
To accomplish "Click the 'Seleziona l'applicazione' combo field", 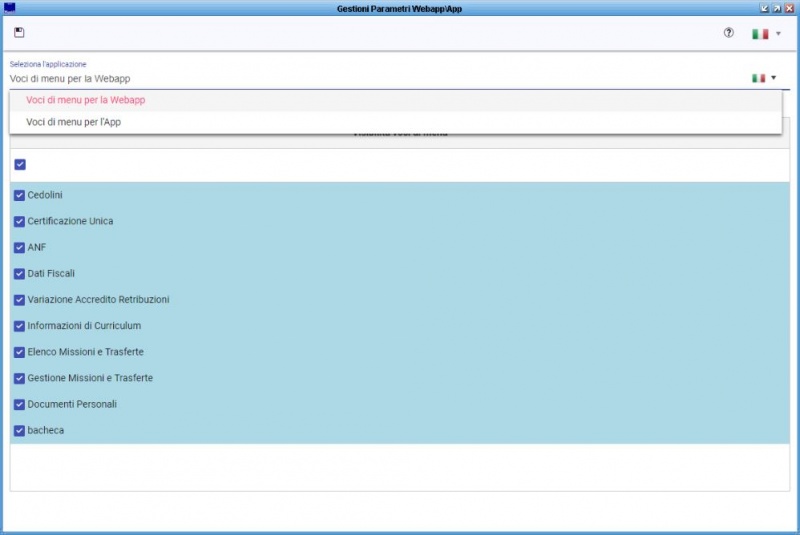I will point(399,79).
